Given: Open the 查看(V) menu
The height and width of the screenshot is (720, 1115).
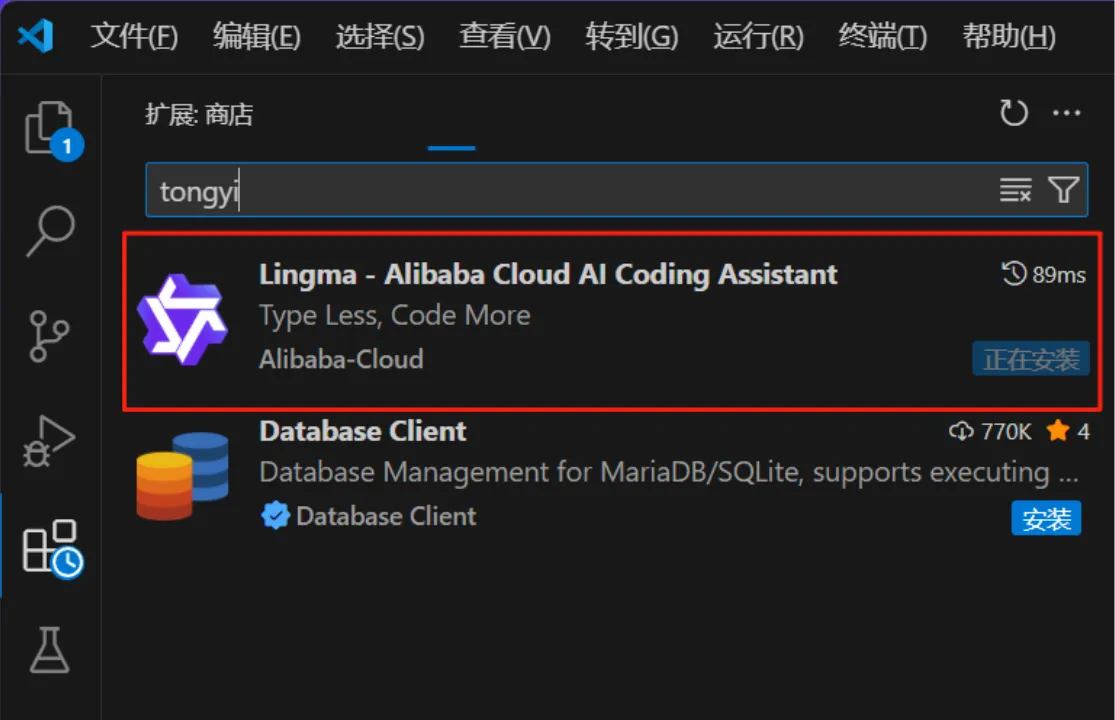Looking at the screenshot, I should click(505, 36).
